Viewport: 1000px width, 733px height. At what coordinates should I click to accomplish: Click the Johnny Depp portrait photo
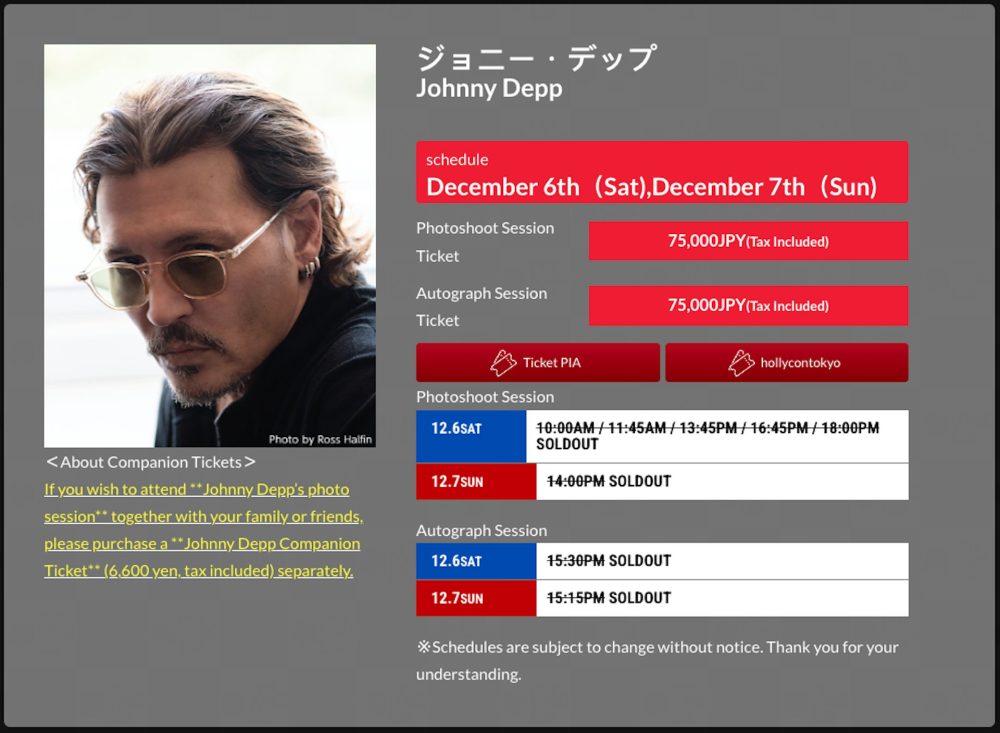[210, 246]
